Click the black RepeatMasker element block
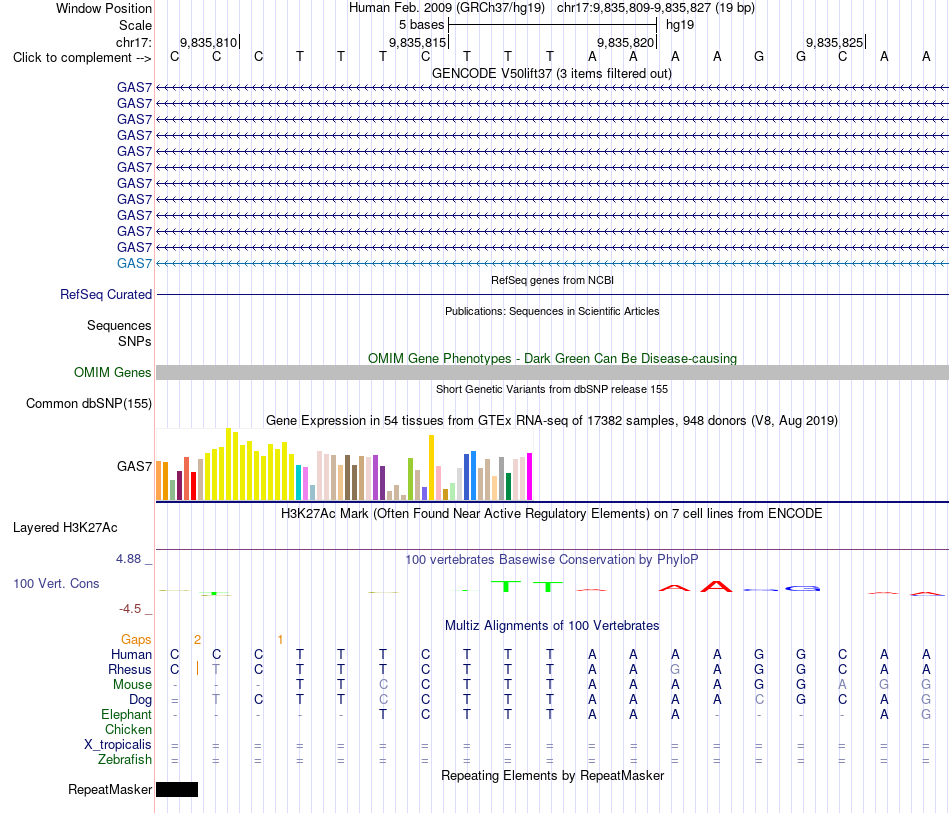The height and width of the screenshot is (813, 950). pyautogui.click(x=177, y=789)
